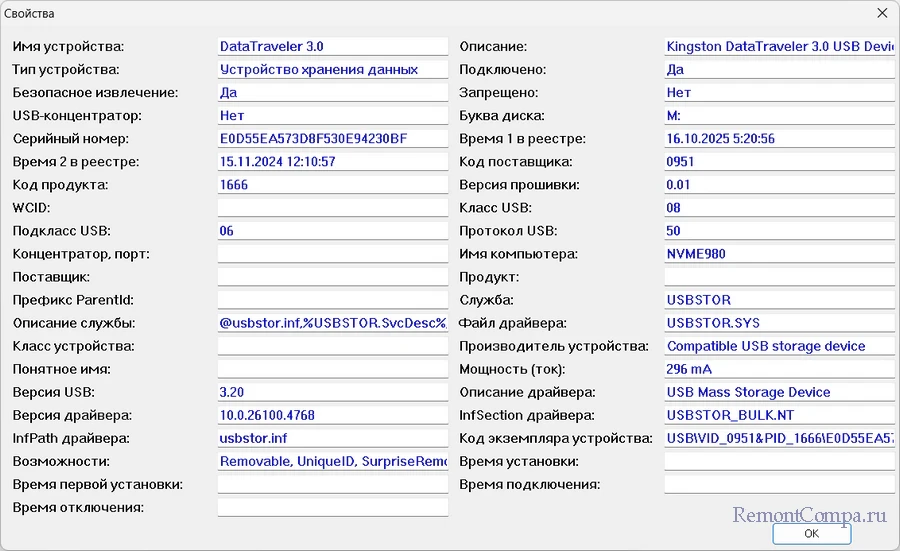This screenshot has height=551, width=900.
Task: Click the empty Время отключения field
Action: click(x=332, y=508)
